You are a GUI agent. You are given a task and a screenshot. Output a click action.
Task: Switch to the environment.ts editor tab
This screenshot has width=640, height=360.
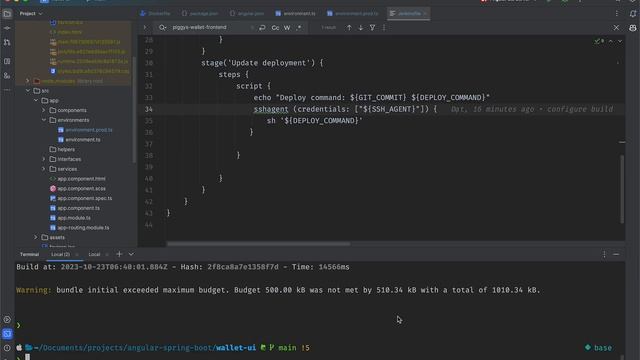pos(296,13)
